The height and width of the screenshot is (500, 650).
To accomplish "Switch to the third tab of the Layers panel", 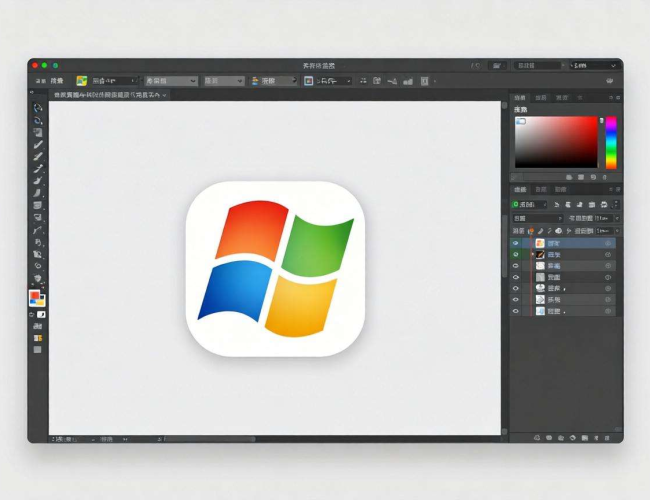I will [x=560, y=189].
